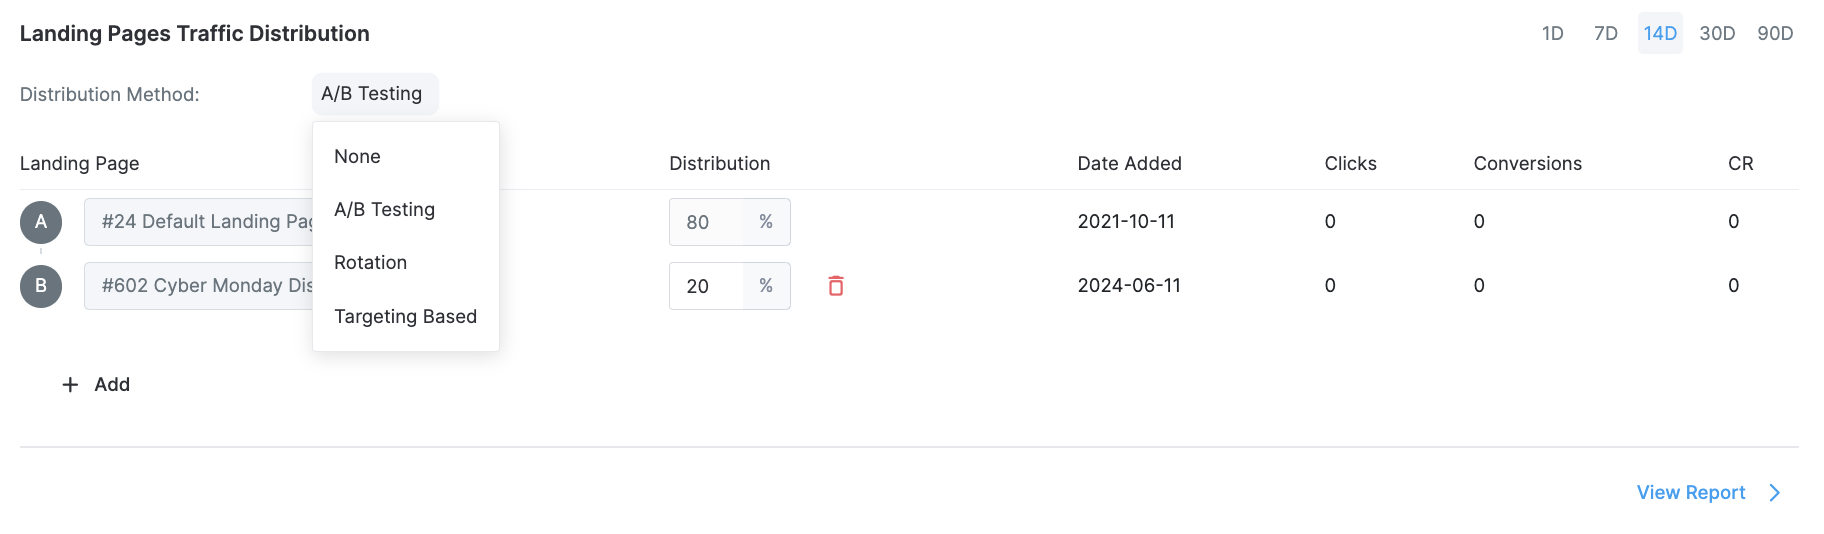Image resolution: width=1824 pixels, height=534 pixels.
Task: Open the Distribution Method A/B Testing dropdown
Action: 375,94
